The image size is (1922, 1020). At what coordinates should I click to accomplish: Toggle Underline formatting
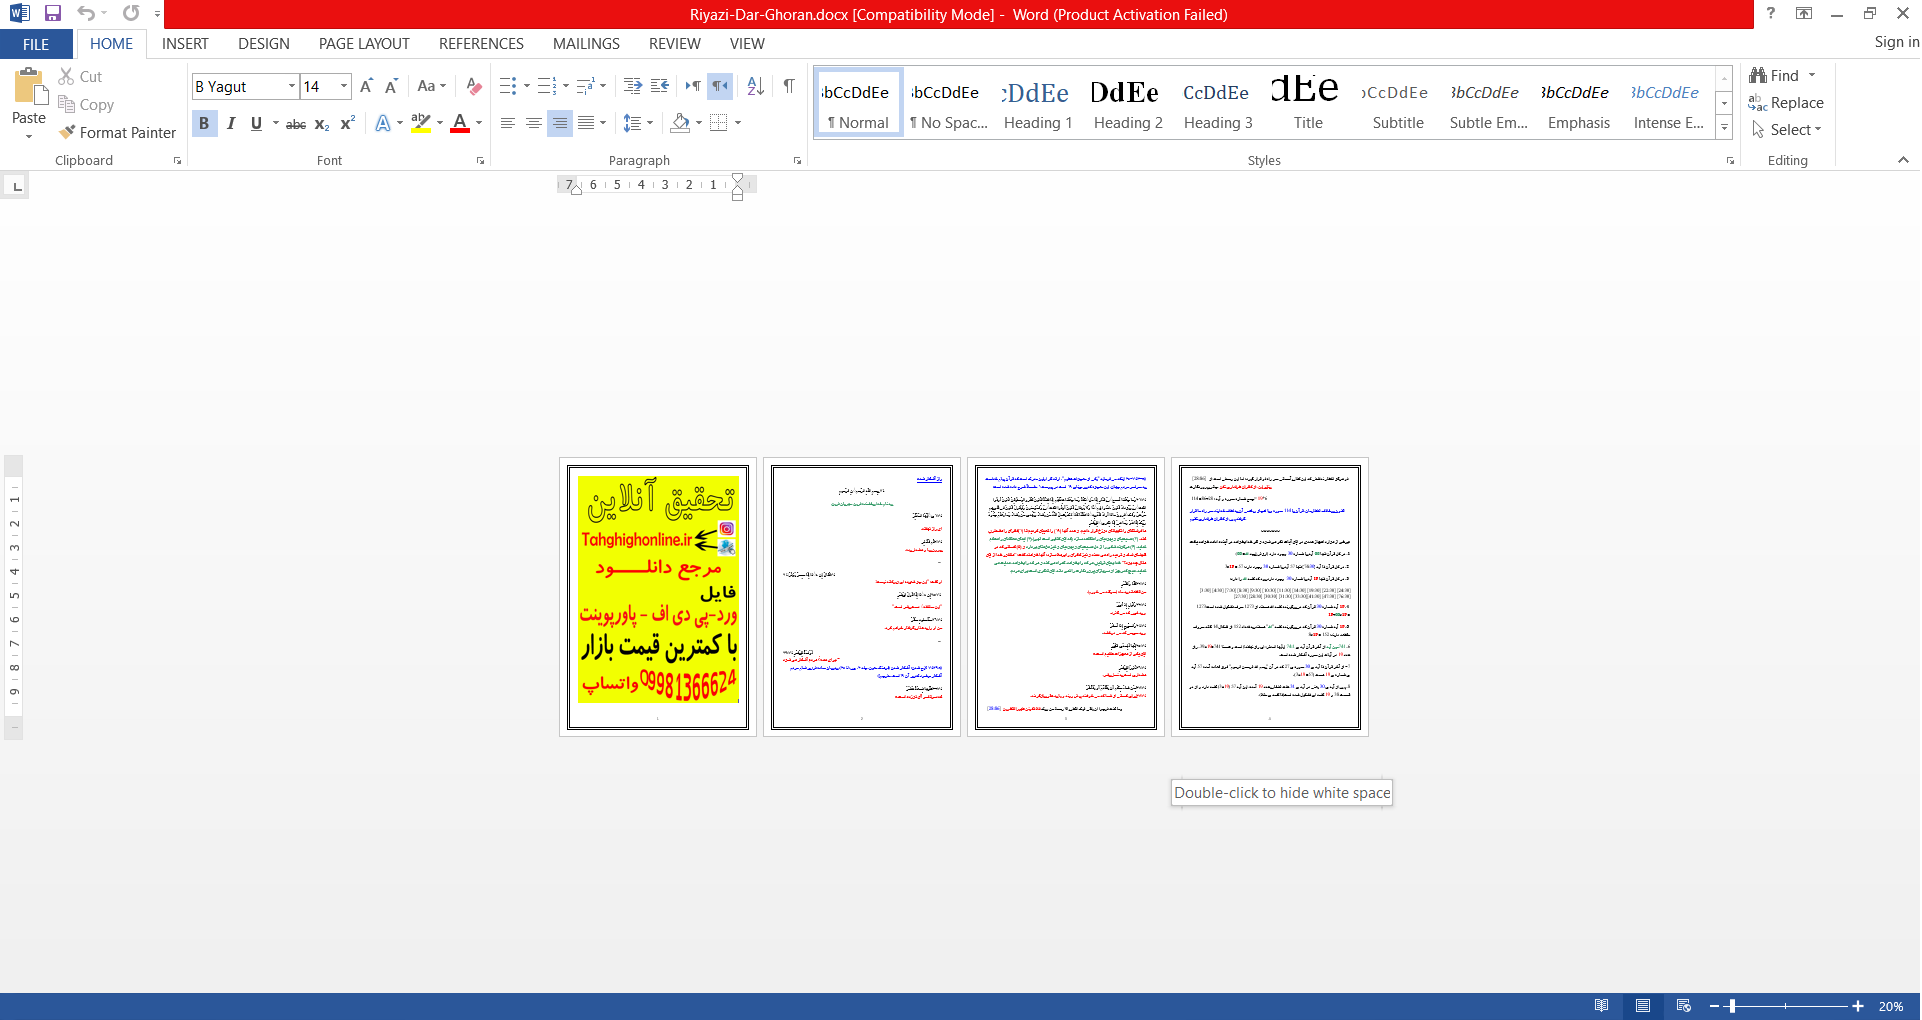point(256,123)
